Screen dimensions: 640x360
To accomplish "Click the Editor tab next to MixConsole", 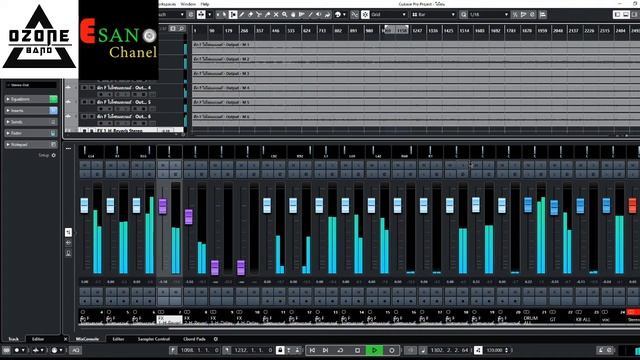I will click(x=118, y=339).
